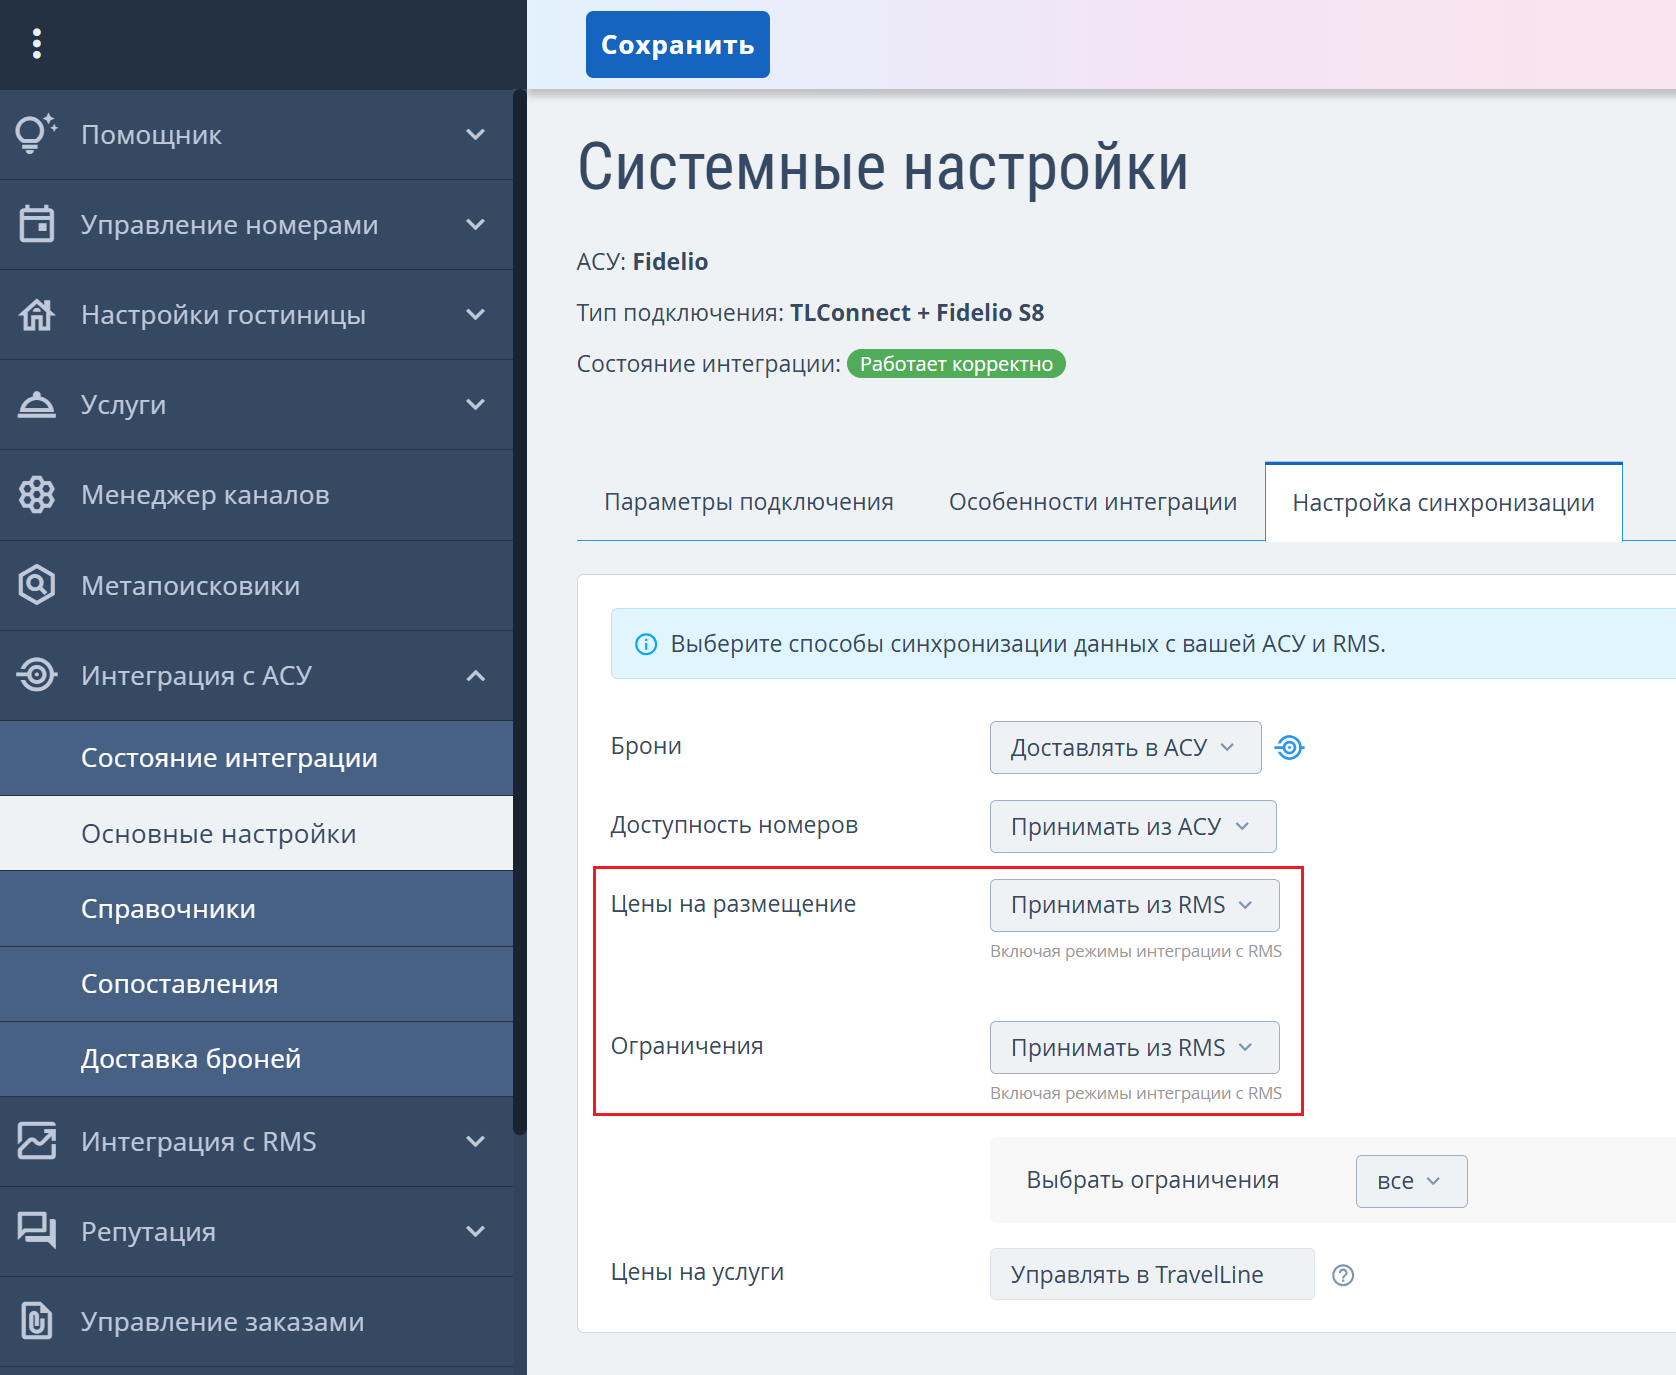This screenshot has height=1375, width=1676.
Task: Open the Брони 'Доставлять в АСУ' dropdown
Action: click(1125, 748)
